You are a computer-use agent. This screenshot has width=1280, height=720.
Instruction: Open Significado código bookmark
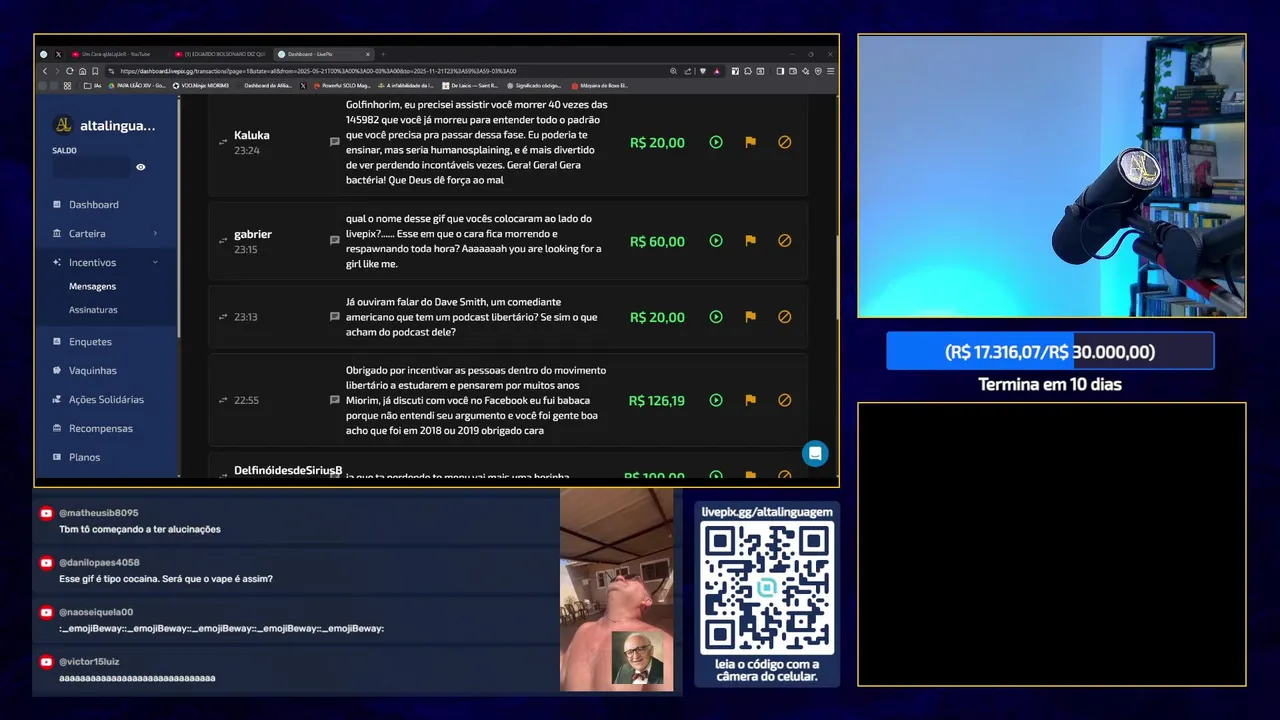tap(534, 86)
